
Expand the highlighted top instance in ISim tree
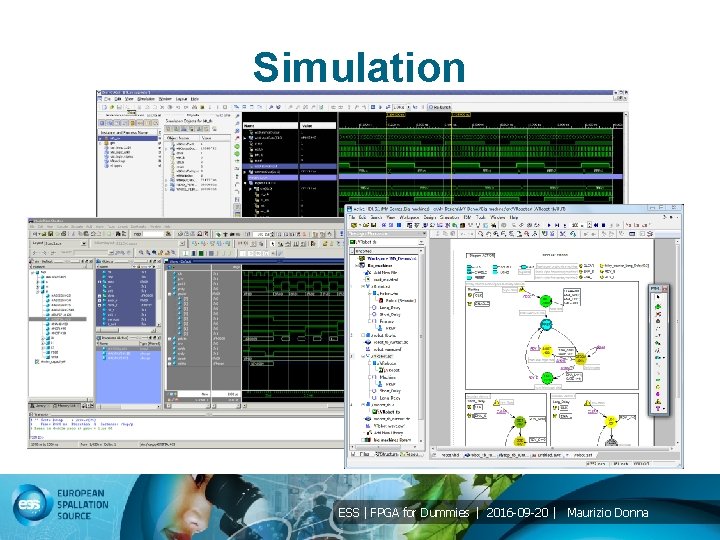(101, 138)
